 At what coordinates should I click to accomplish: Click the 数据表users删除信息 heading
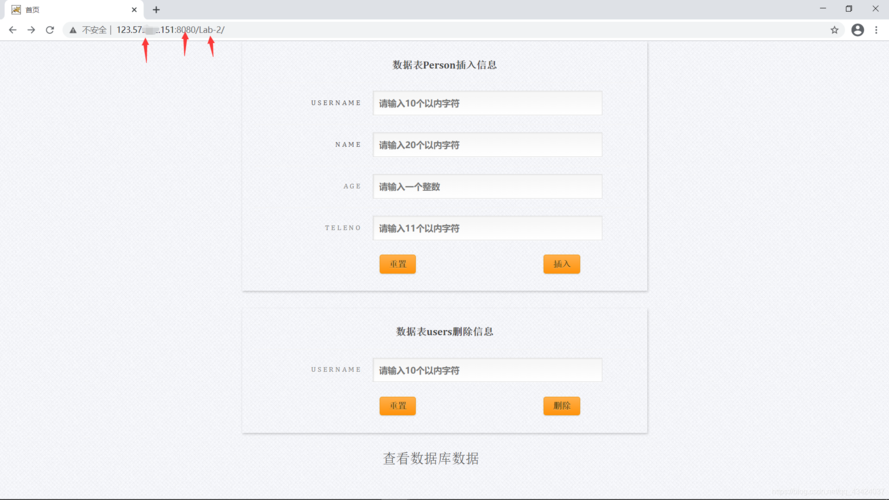click(444, 332)
